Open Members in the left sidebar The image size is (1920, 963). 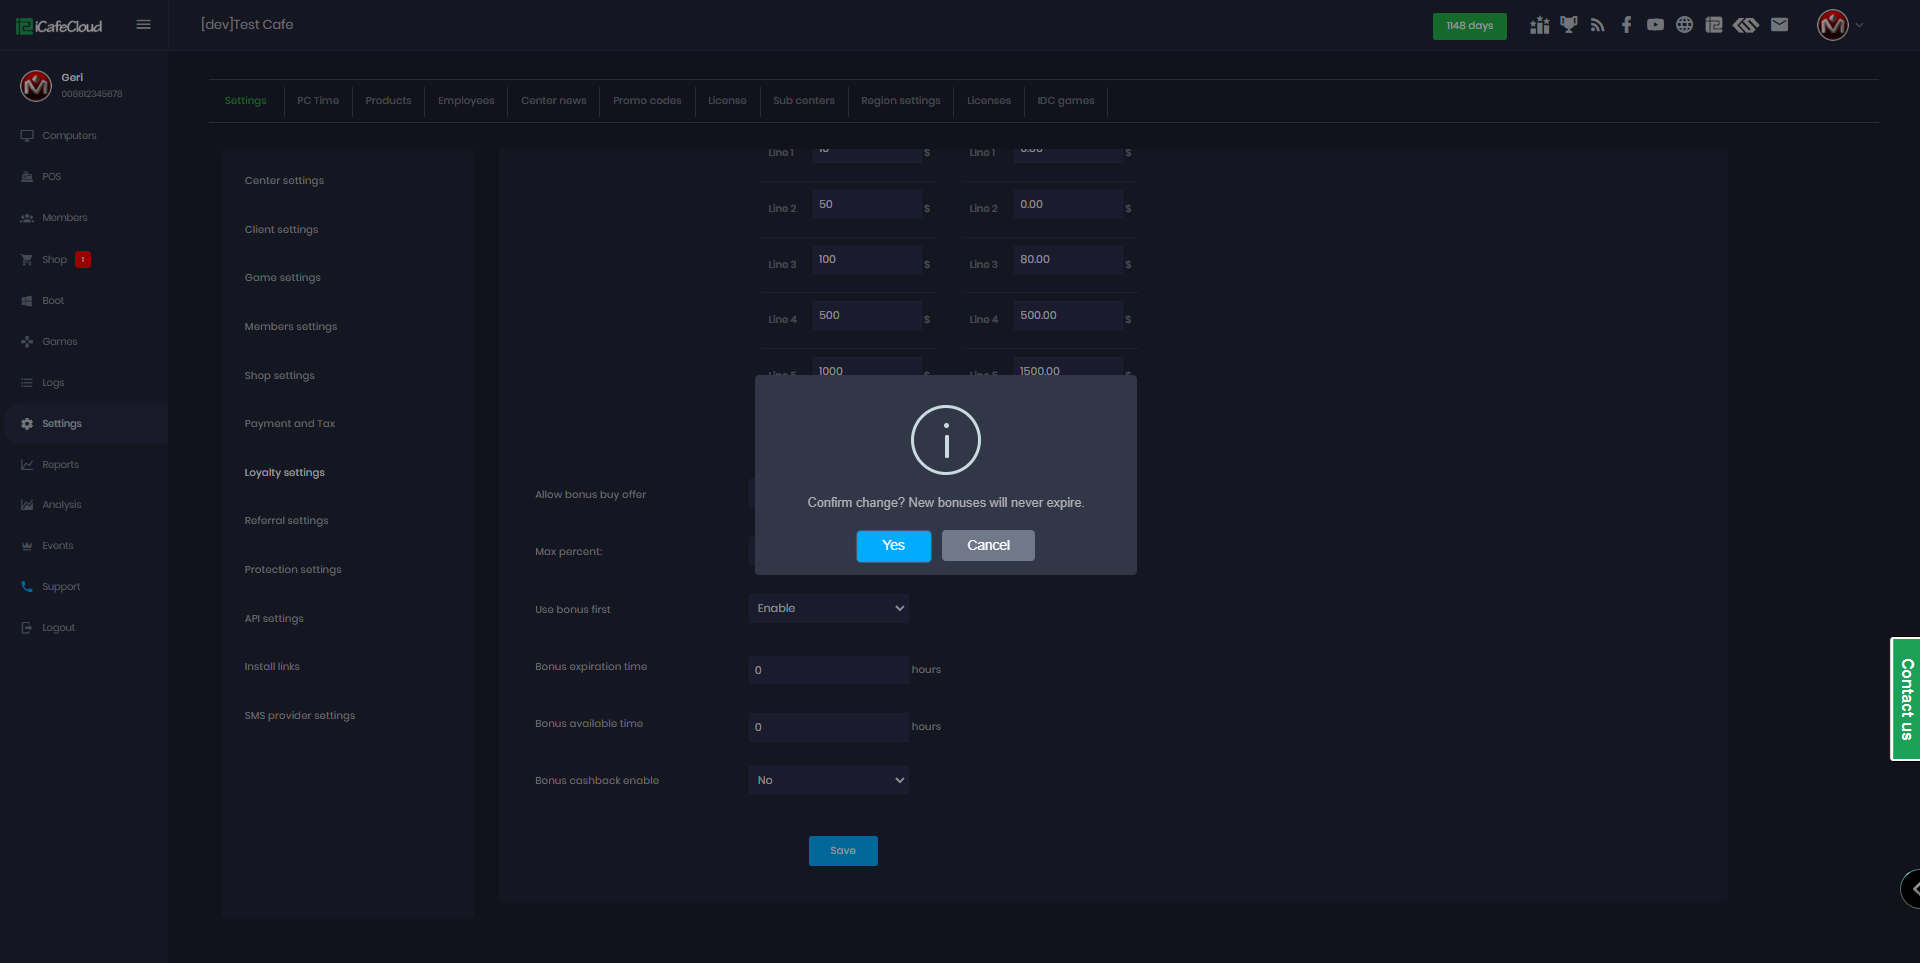tap(64, 218)
